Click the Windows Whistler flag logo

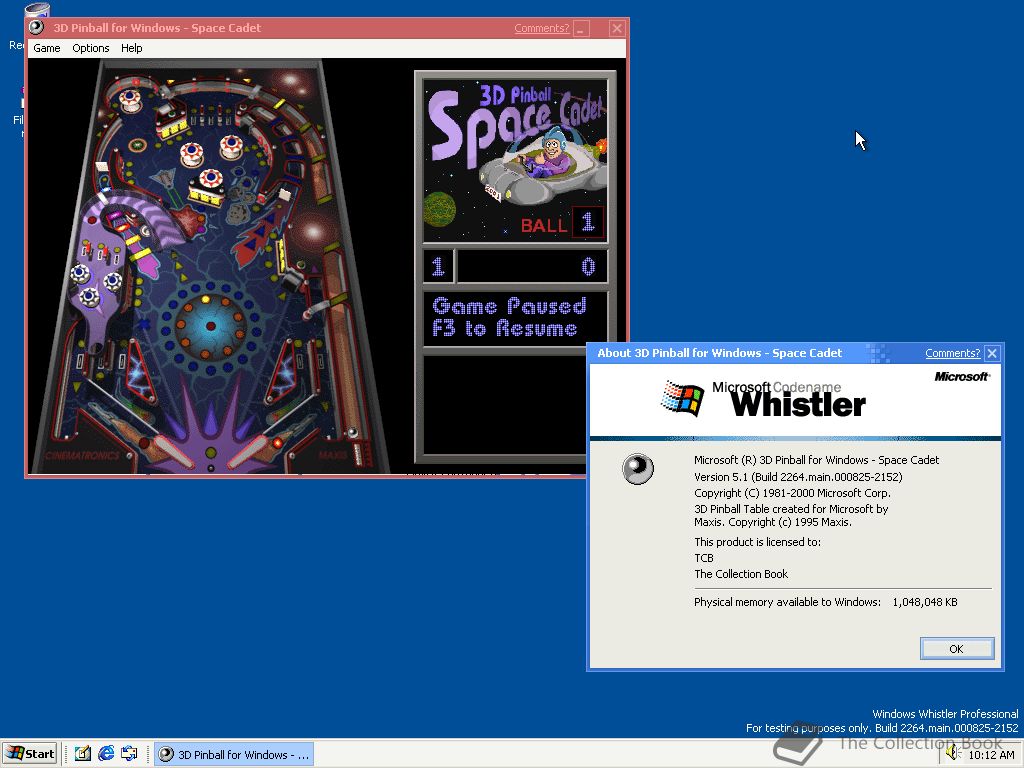682,398
